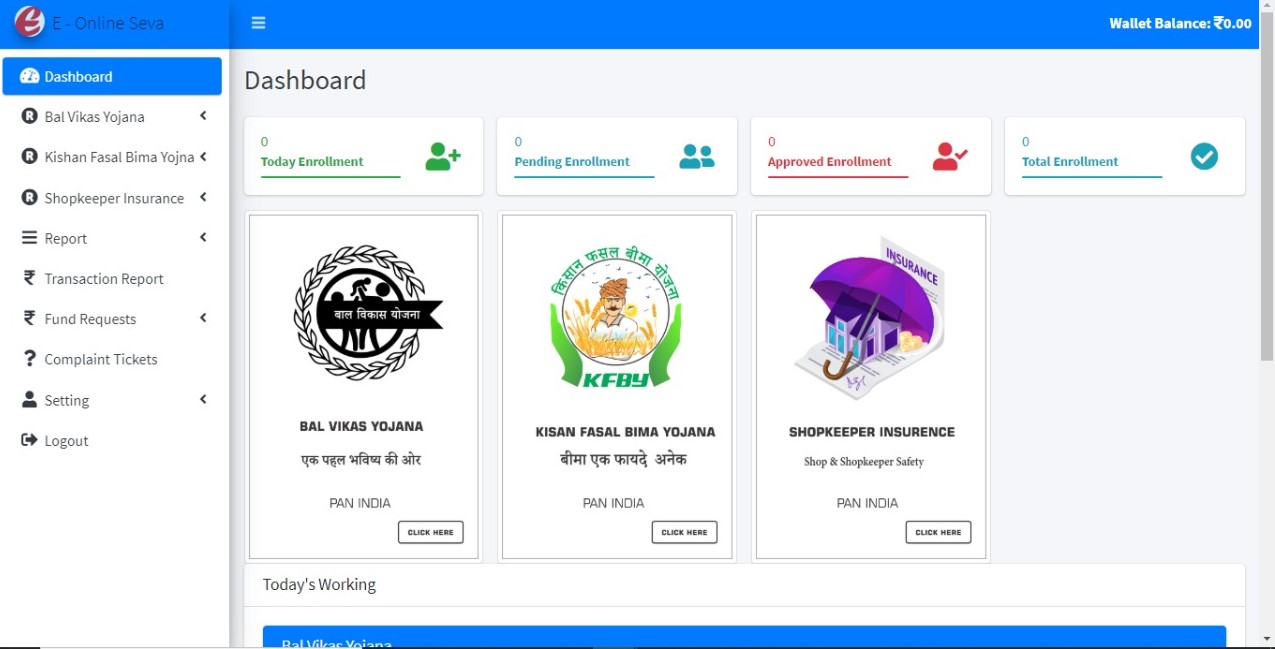Click the Total Enrollment checkmark circle icon

tap(1204, 156)
